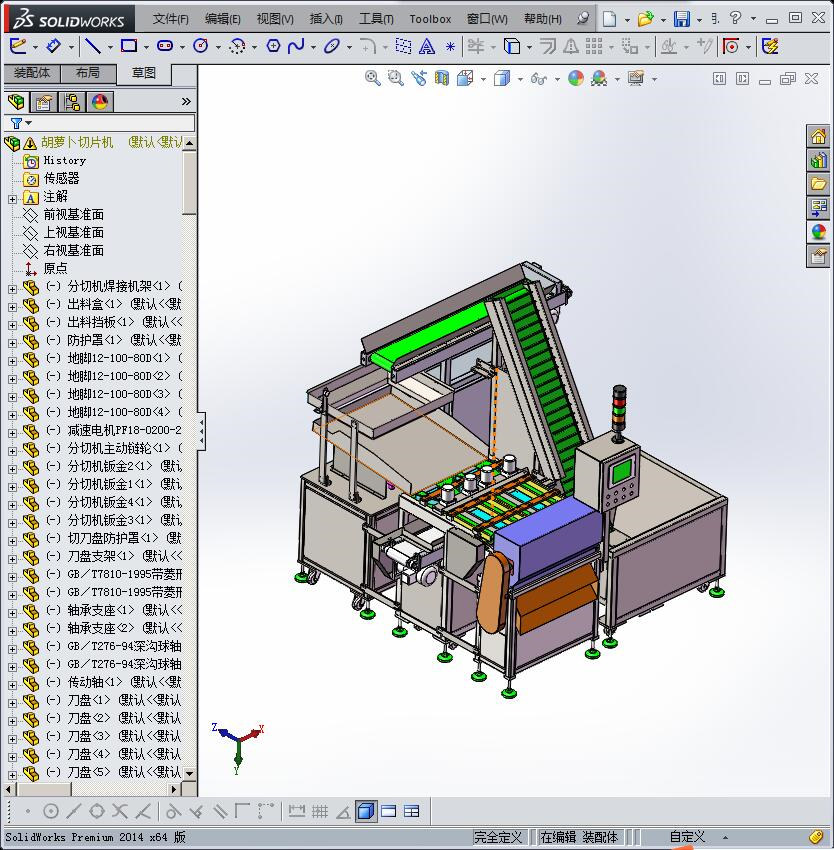Viewport: 834px width, 850px height.
Task: Open the DisplayManager tab icon
Action: [x=100, y=101]
